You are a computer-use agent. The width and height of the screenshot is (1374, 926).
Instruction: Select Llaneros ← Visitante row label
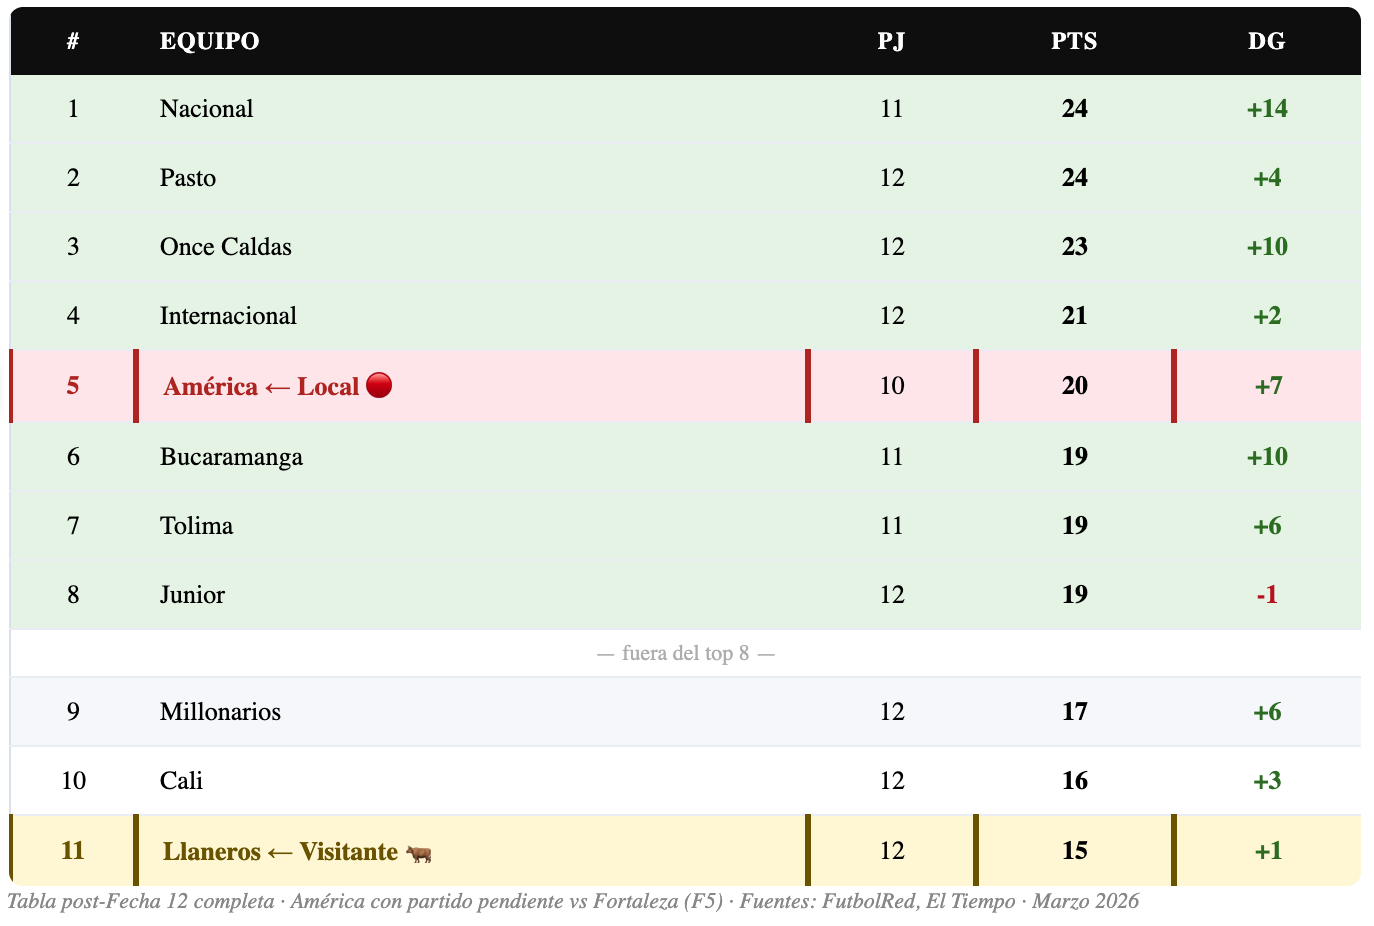280,852
